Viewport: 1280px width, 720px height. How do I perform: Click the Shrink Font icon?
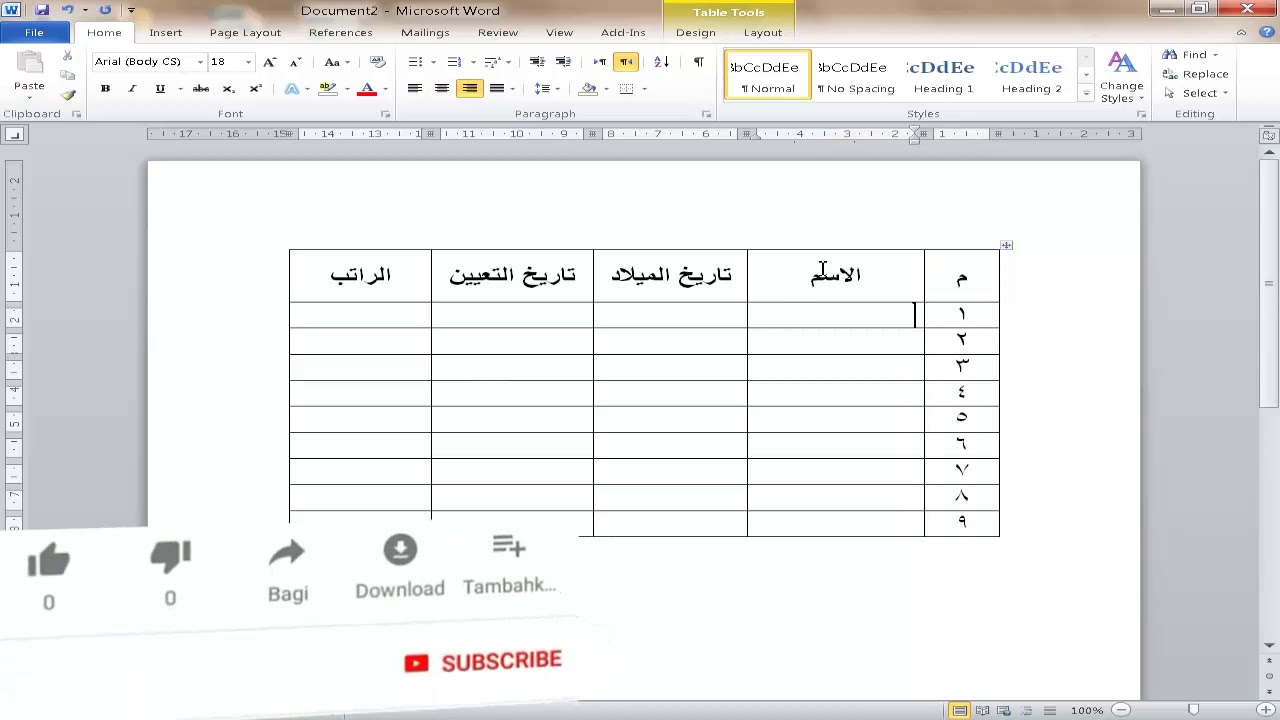(295, 62)
